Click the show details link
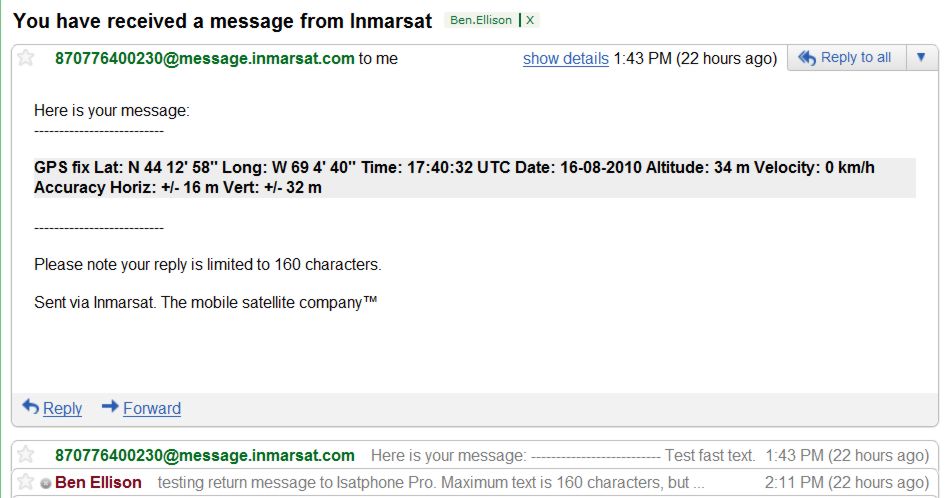The image size is (947, 498). click(565, 59)
